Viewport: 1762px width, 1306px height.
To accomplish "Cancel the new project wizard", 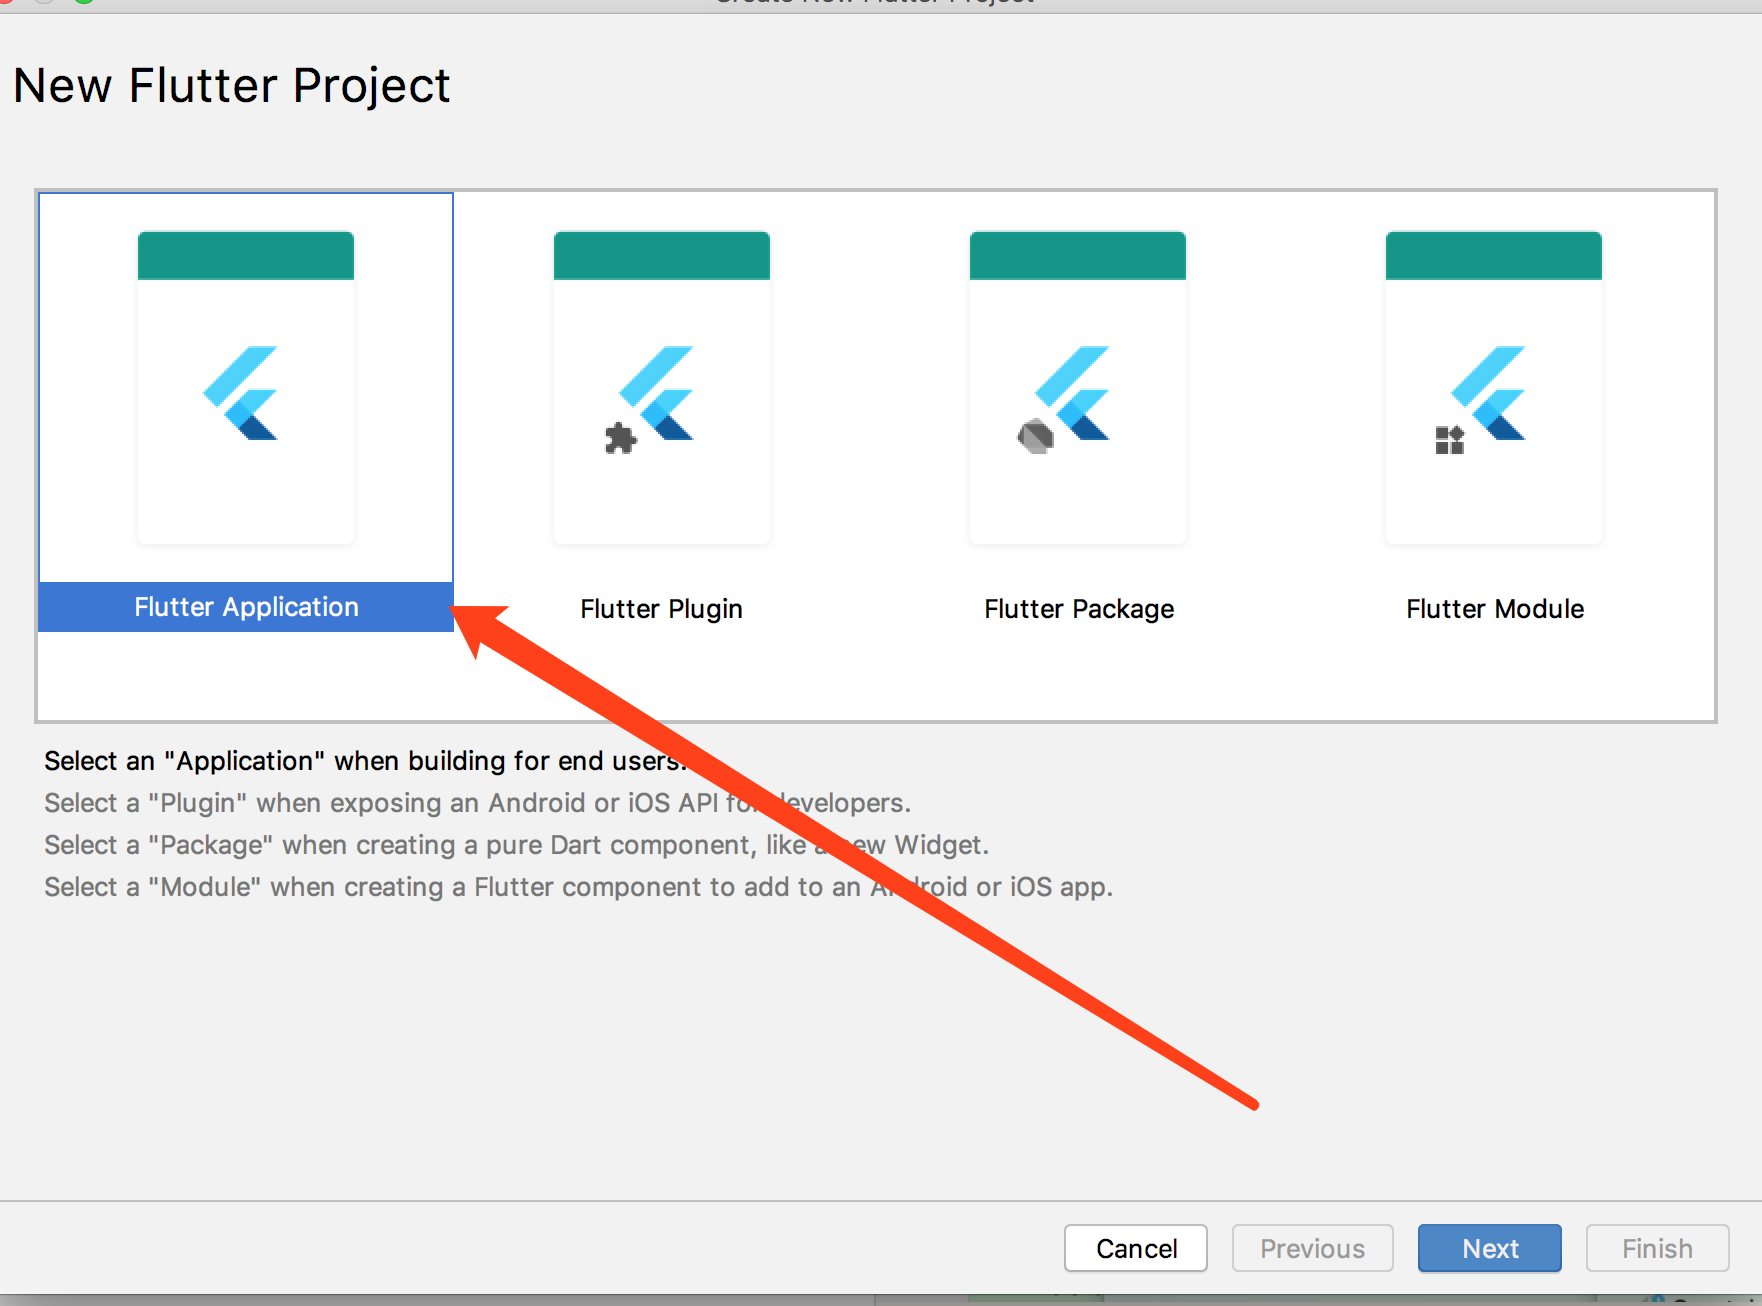I will click(x=1136, y=1248).
